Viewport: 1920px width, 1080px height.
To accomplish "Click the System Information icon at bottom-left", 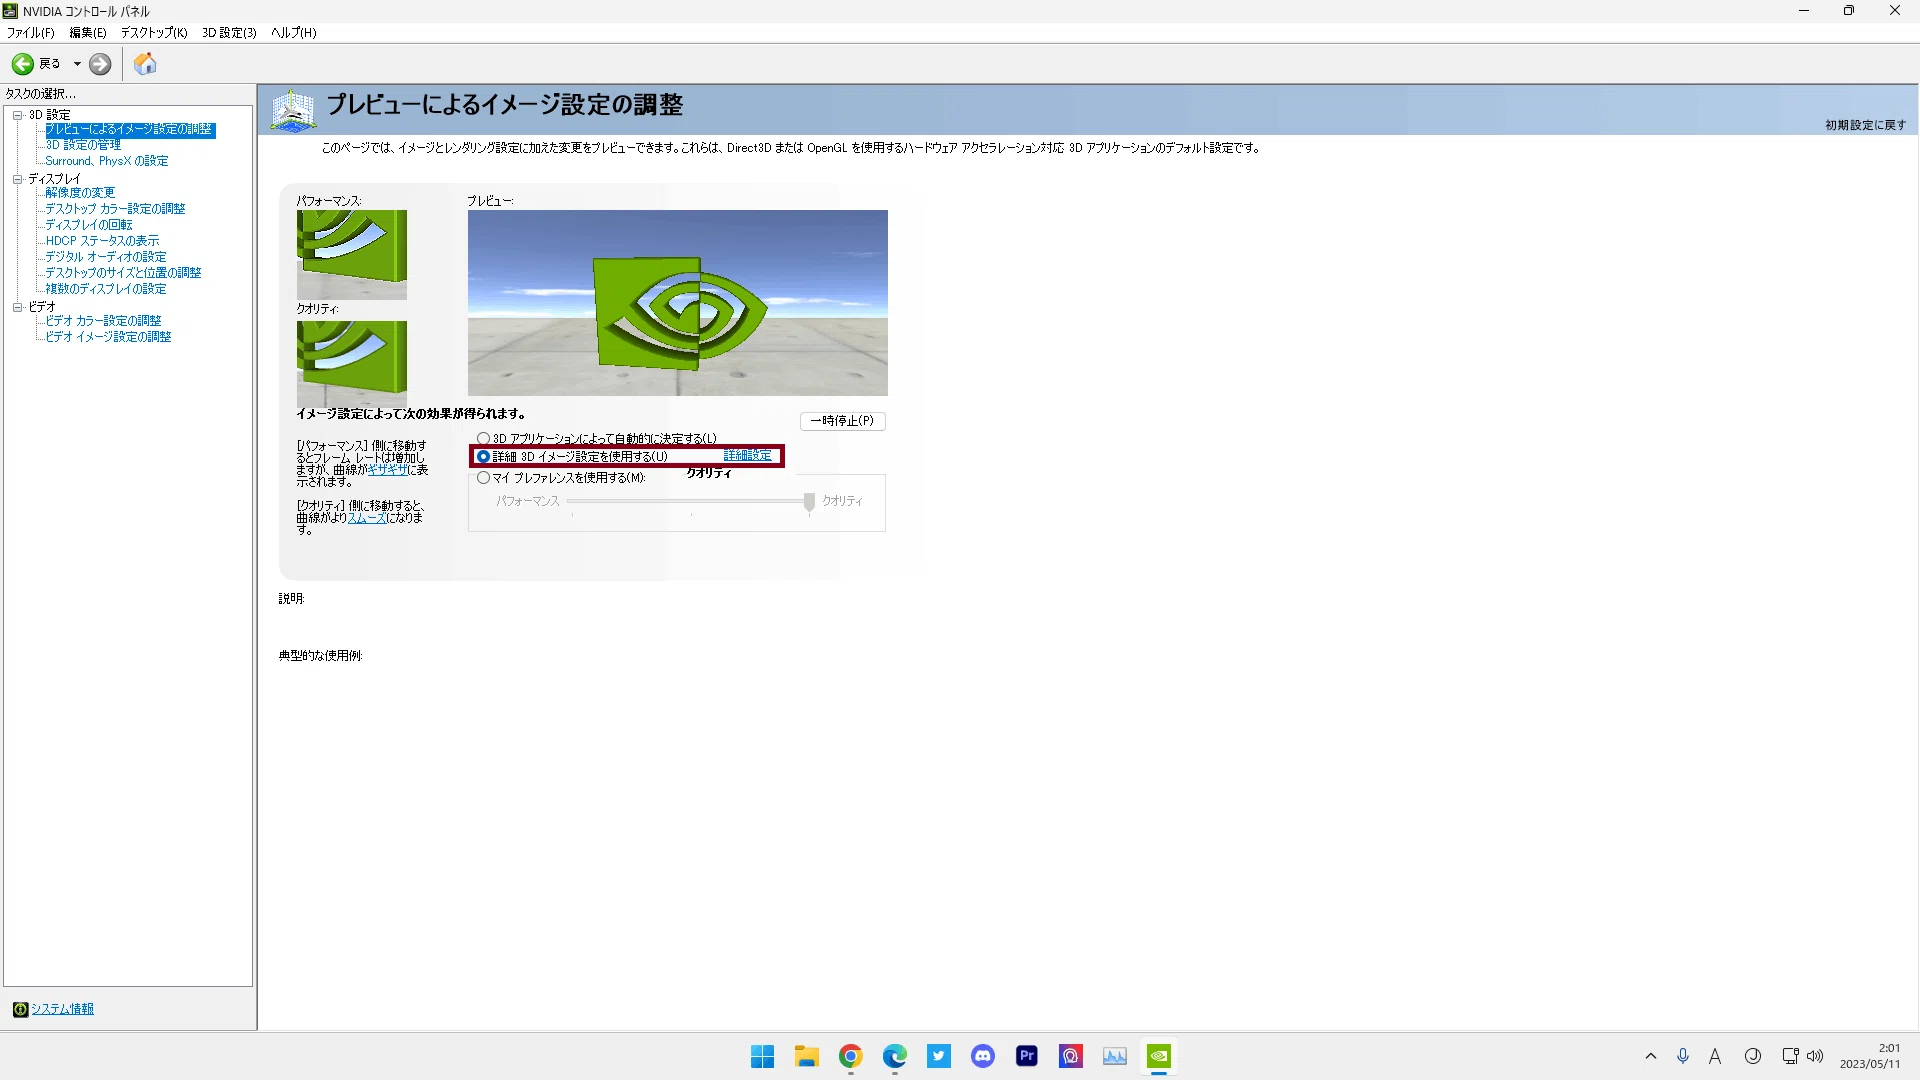I will [x=20, y=1009].
